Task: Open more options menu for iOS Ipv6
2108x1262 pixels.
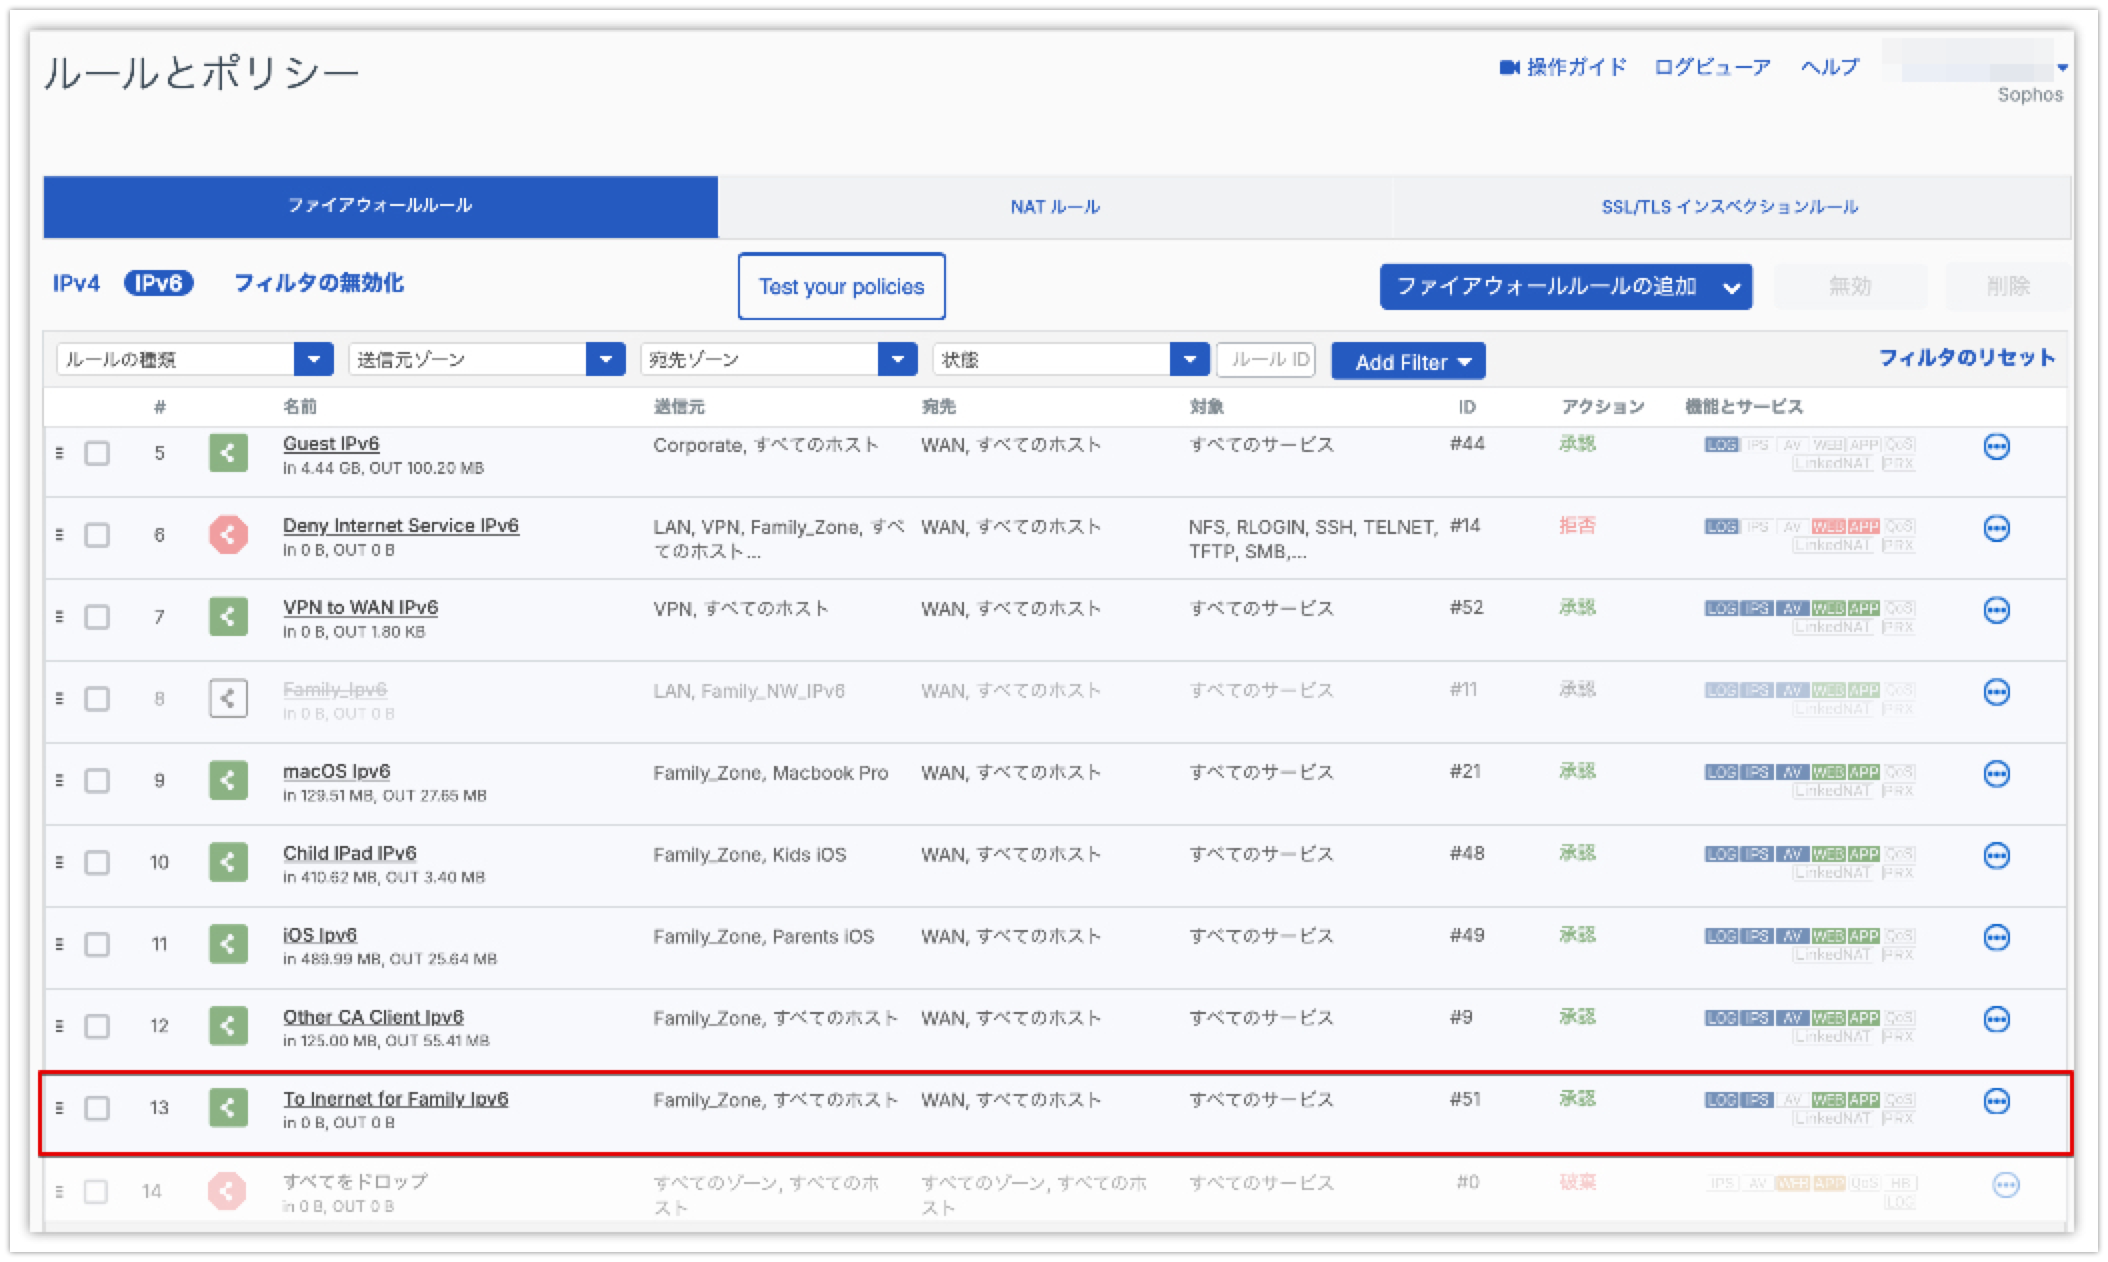Action: pos(1996,938)
